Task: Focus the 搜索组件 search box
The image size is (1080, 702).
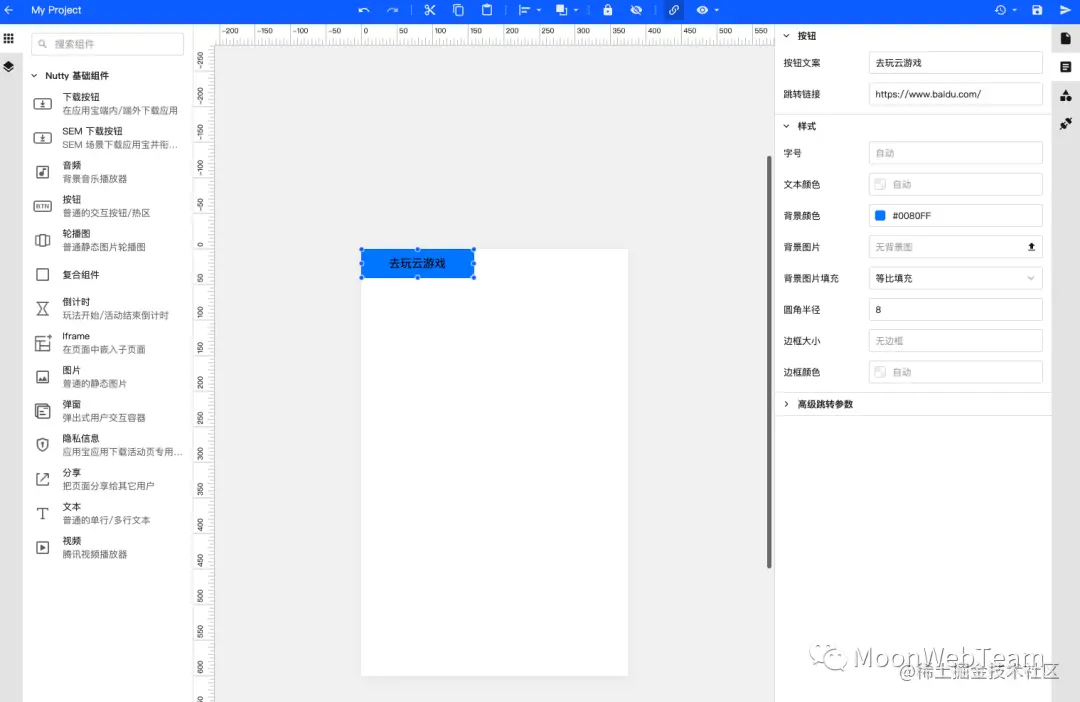Action: 107,44
